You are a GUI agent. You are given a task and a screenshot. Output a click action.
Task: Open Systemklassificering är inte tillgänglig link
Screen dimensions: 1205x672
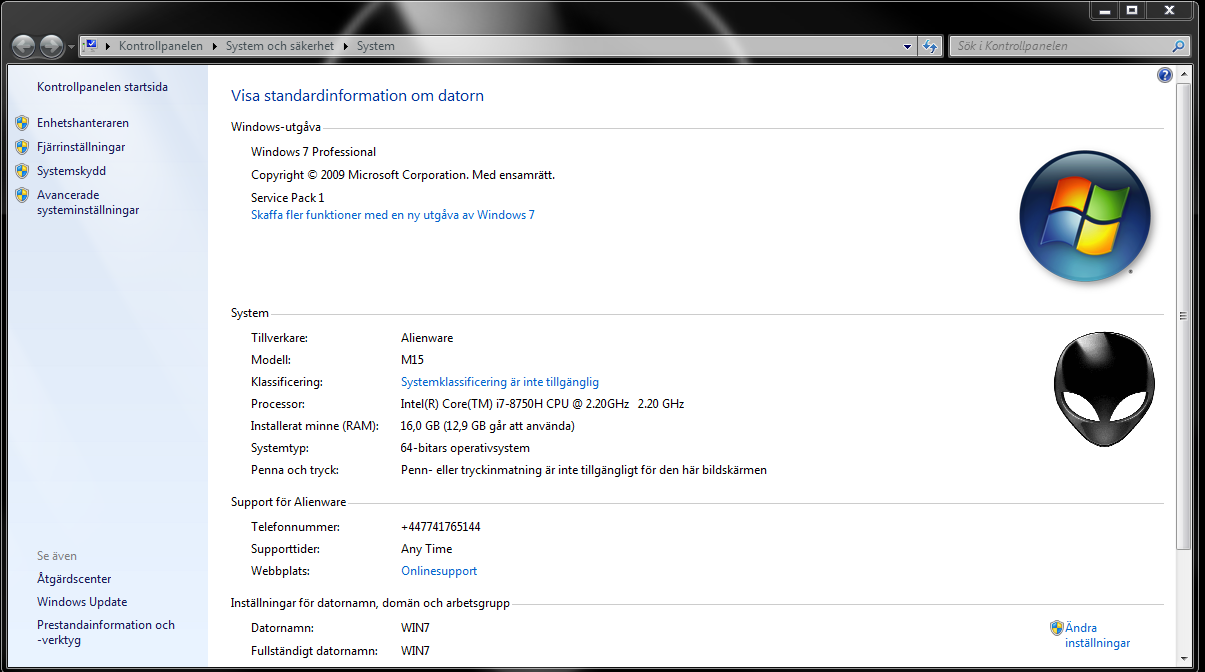point(500,382)
